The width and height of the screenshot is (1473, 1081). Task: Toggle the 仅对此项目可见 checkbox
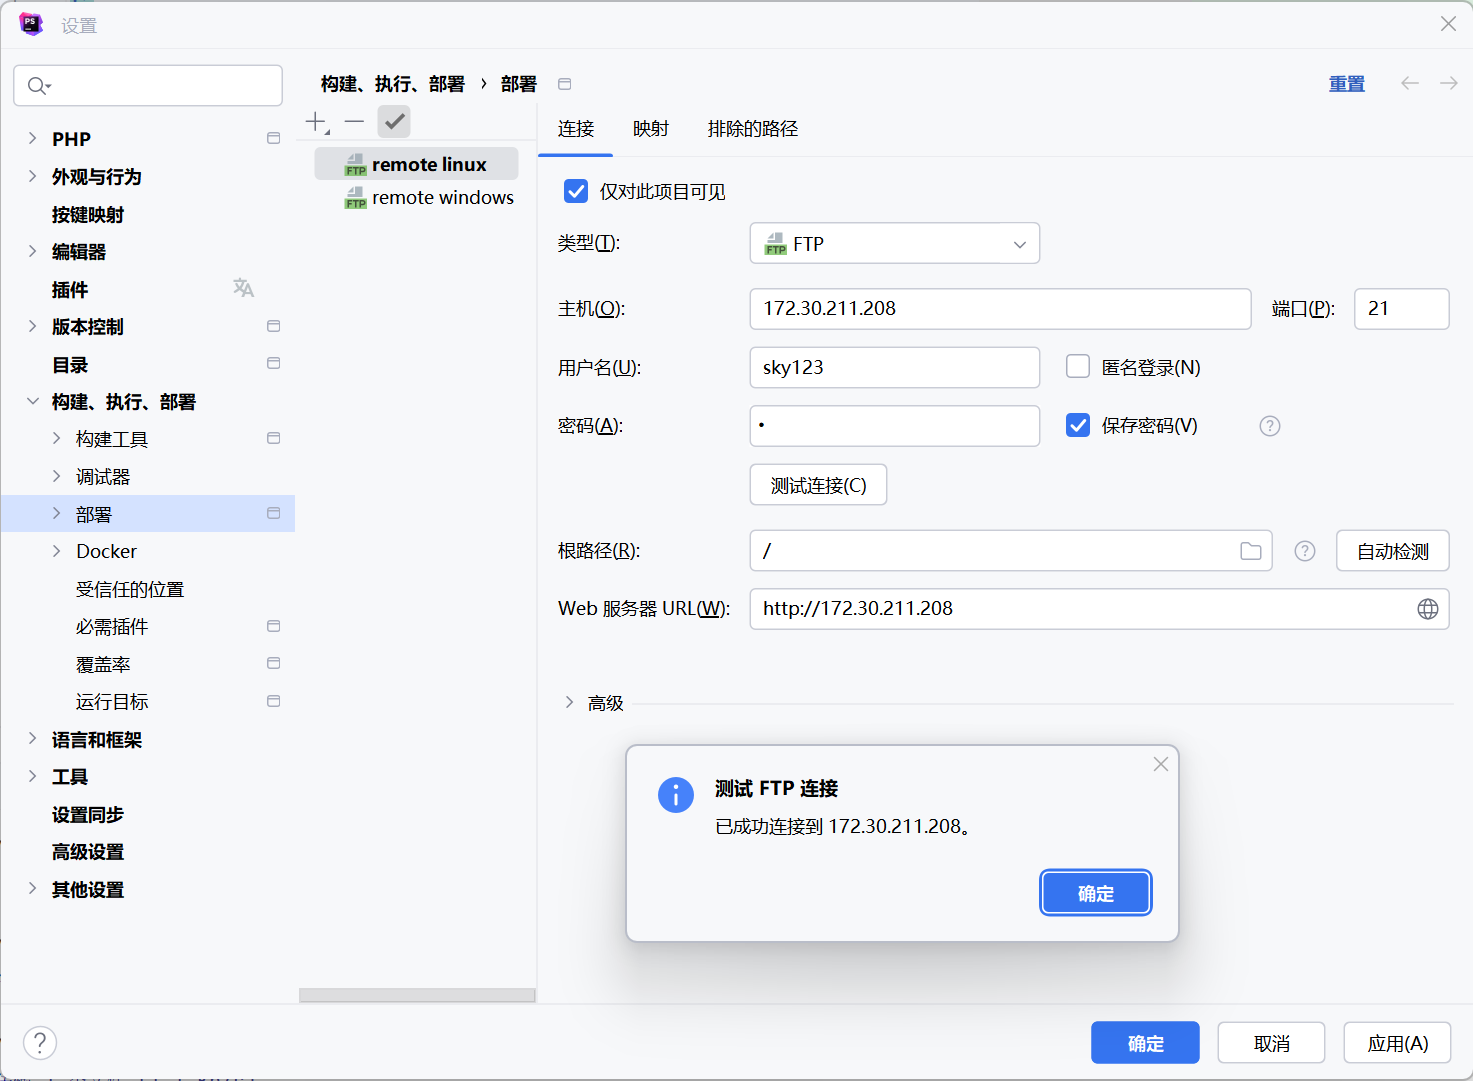pos(576,191)
